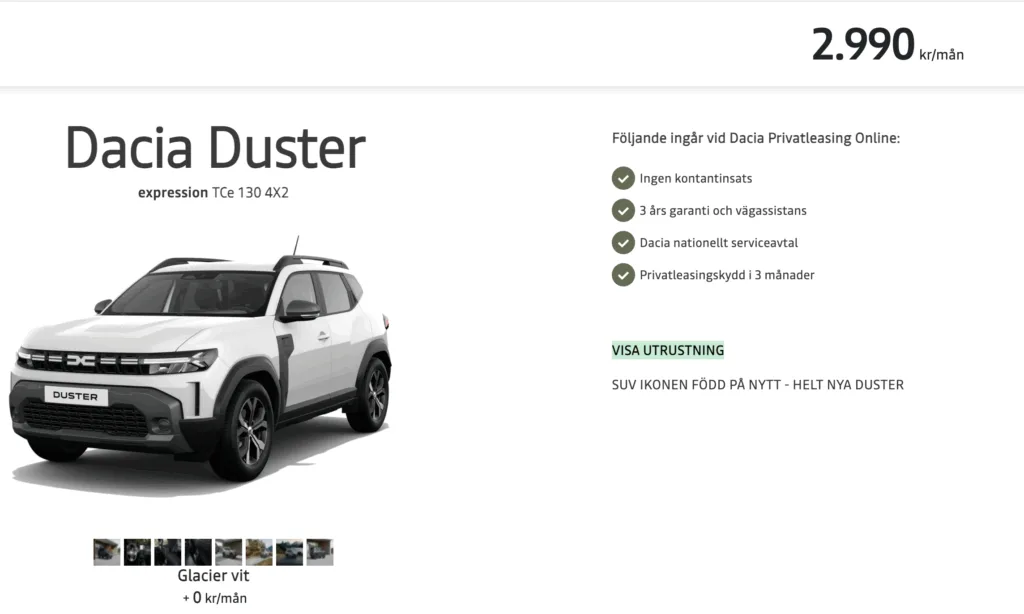The image size is (1024, 614).
Task: Click the VISA UTRUSTNING link
Action: [667, 350]
